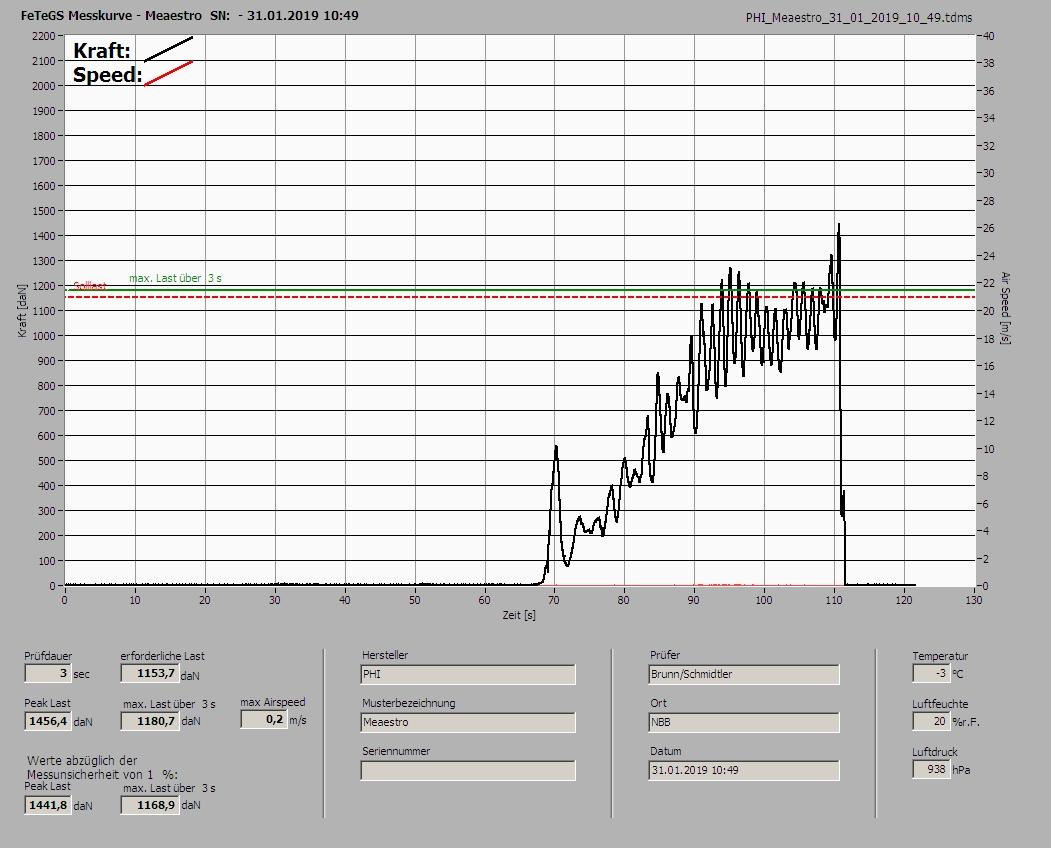Click the max. Last über 3 s value 1180,7
The image size is (1051, 848).
pyautogui.click(x=149, y=721)
